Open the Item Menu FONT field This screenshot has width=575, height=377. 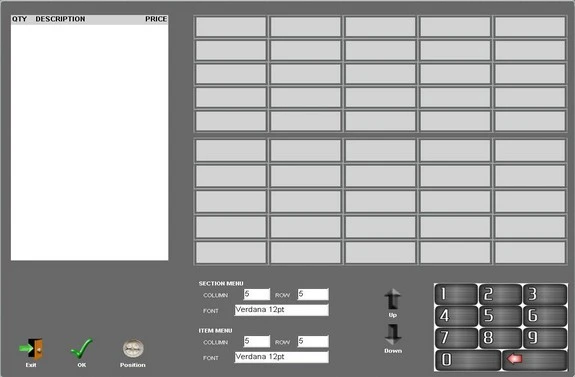click(x=282, y=357)
